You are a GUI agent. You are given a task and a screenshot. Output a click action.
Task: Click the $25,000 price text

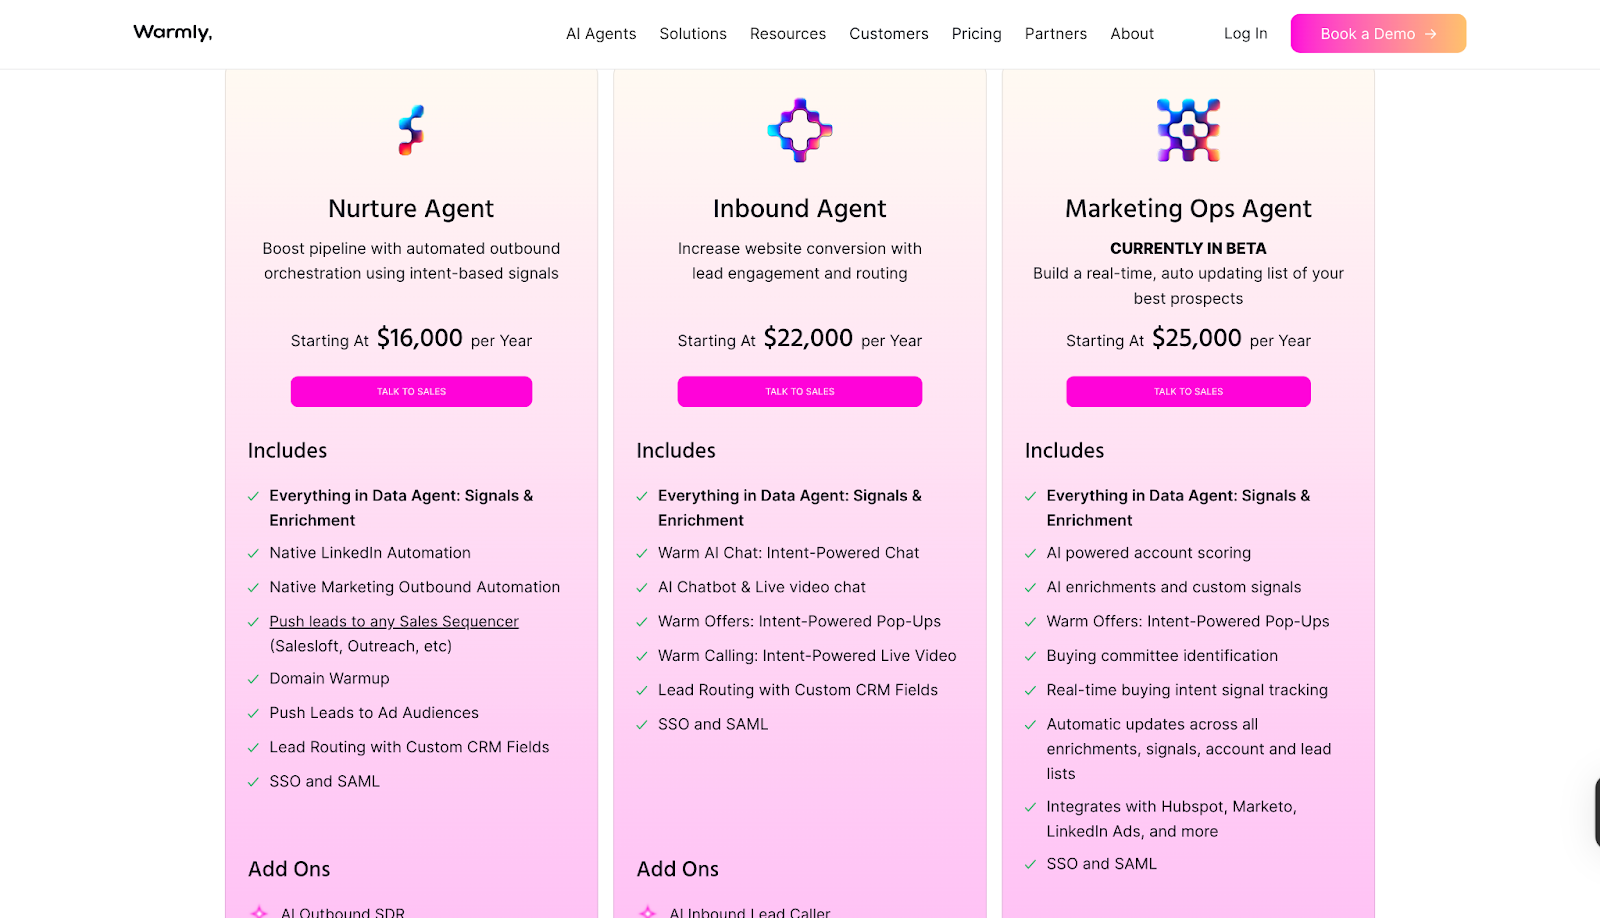pos(1197,338)
